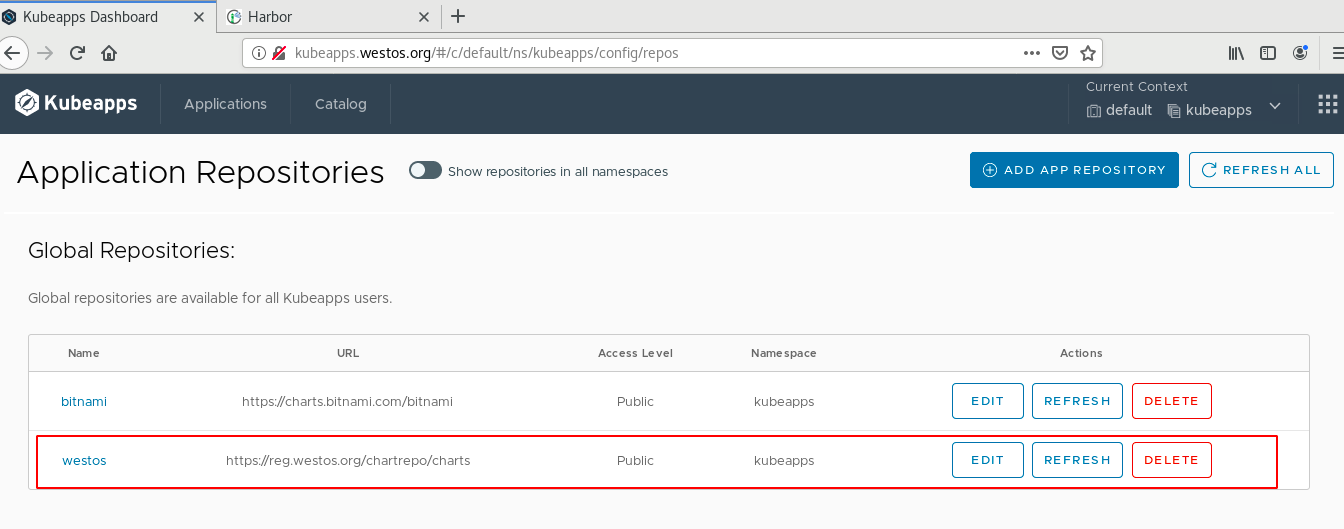
Task: Click the Namespace column header
Action: 784,353
